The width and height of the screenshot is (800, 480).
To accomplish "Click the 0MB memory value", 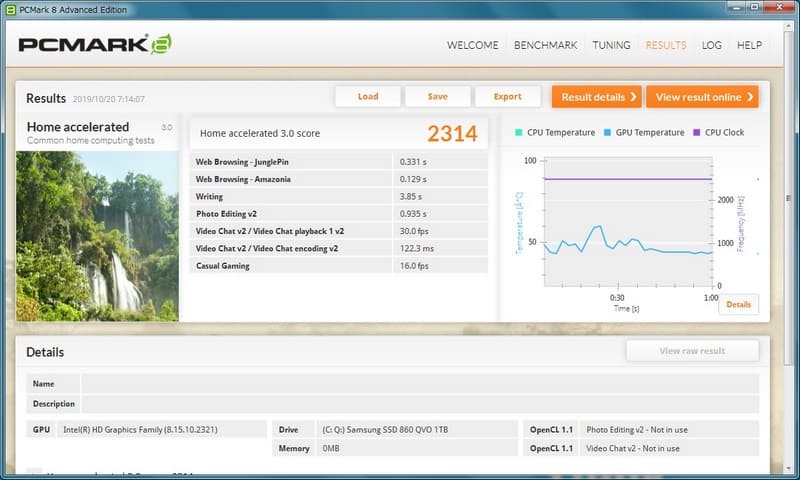I will 331,448.
